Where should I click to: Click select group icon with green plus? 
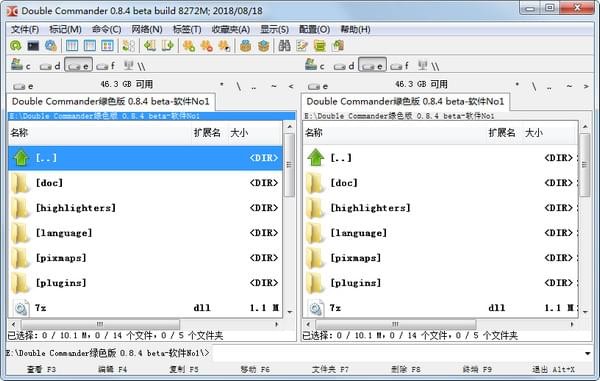click(189, 46)
